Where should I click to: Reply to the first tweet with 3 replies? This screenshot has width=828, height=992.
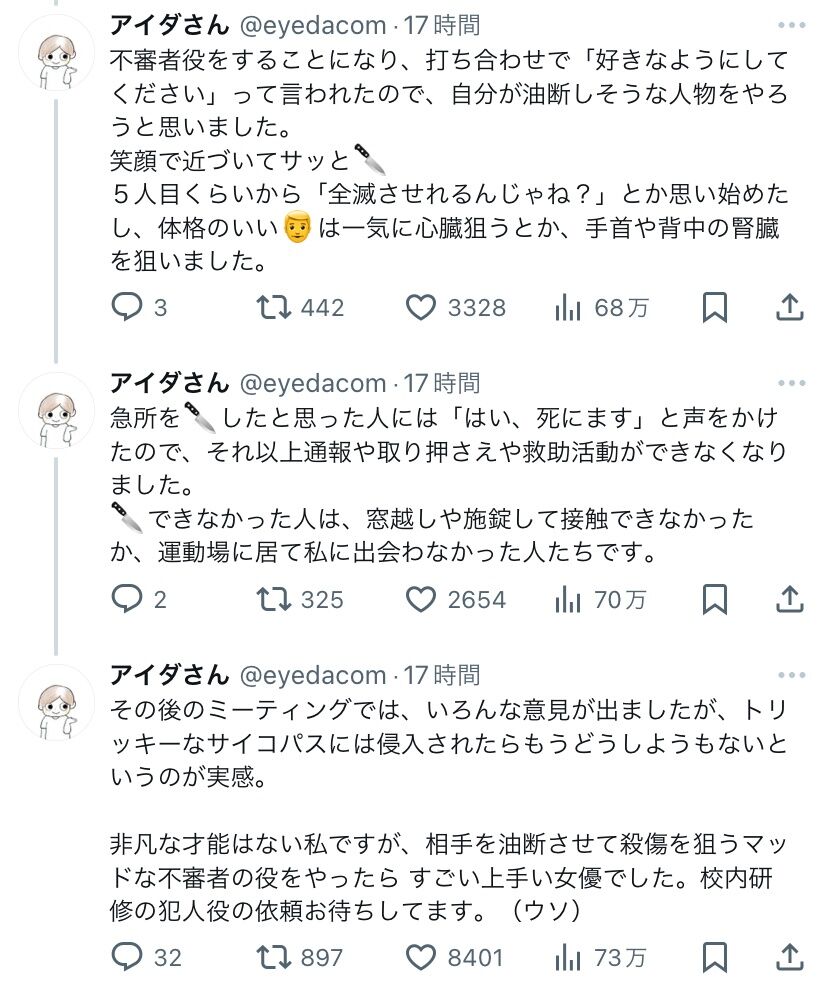126,307
